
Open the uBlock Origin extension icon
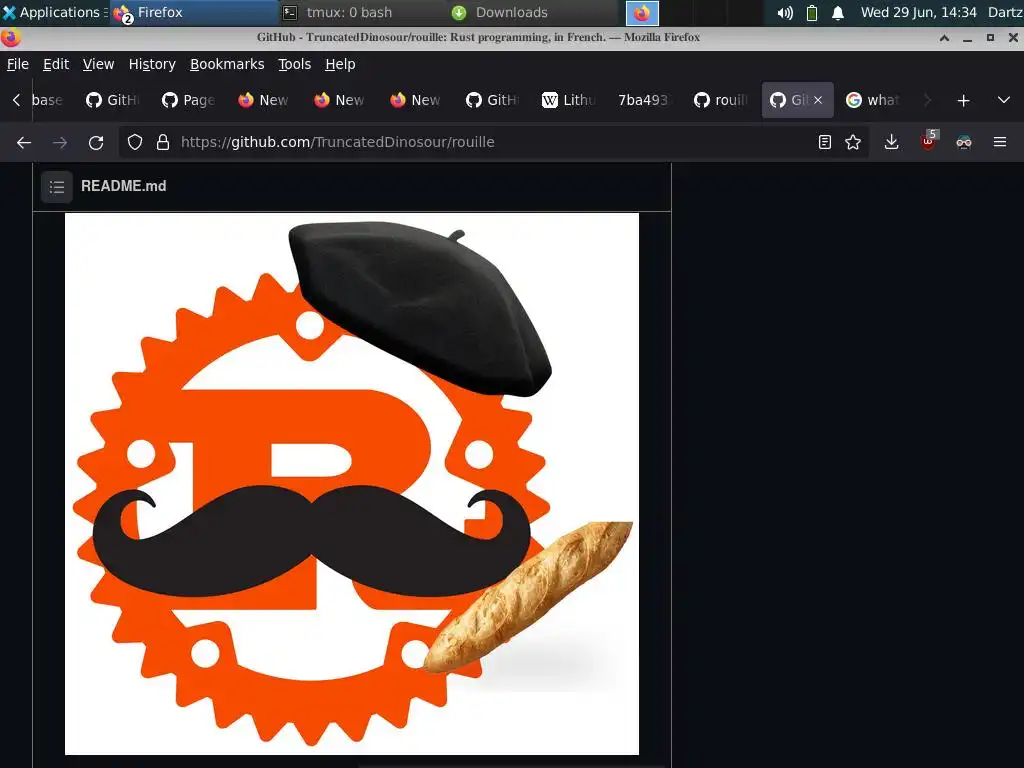[x=929, y=141]
